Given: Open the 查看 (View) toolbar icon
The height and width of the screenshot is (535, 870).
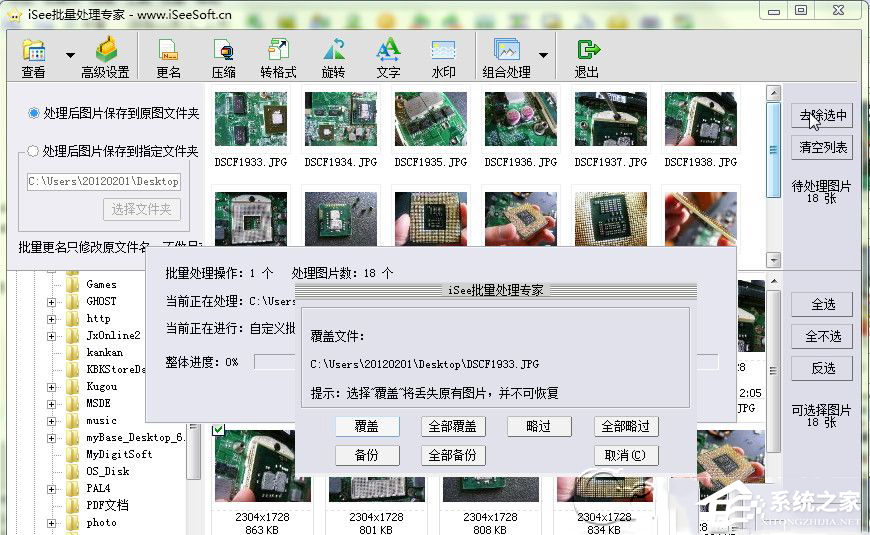Looking at the screenshot, I should 33,59.
